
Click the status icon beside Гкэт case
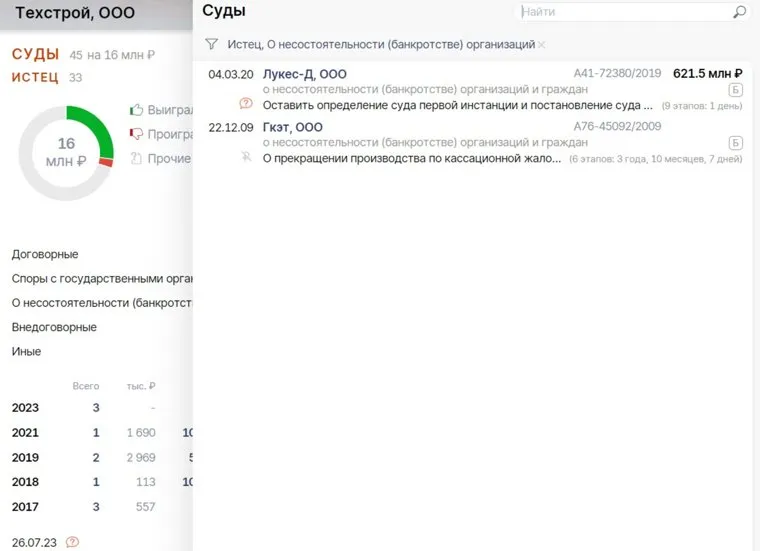(246, 157)
